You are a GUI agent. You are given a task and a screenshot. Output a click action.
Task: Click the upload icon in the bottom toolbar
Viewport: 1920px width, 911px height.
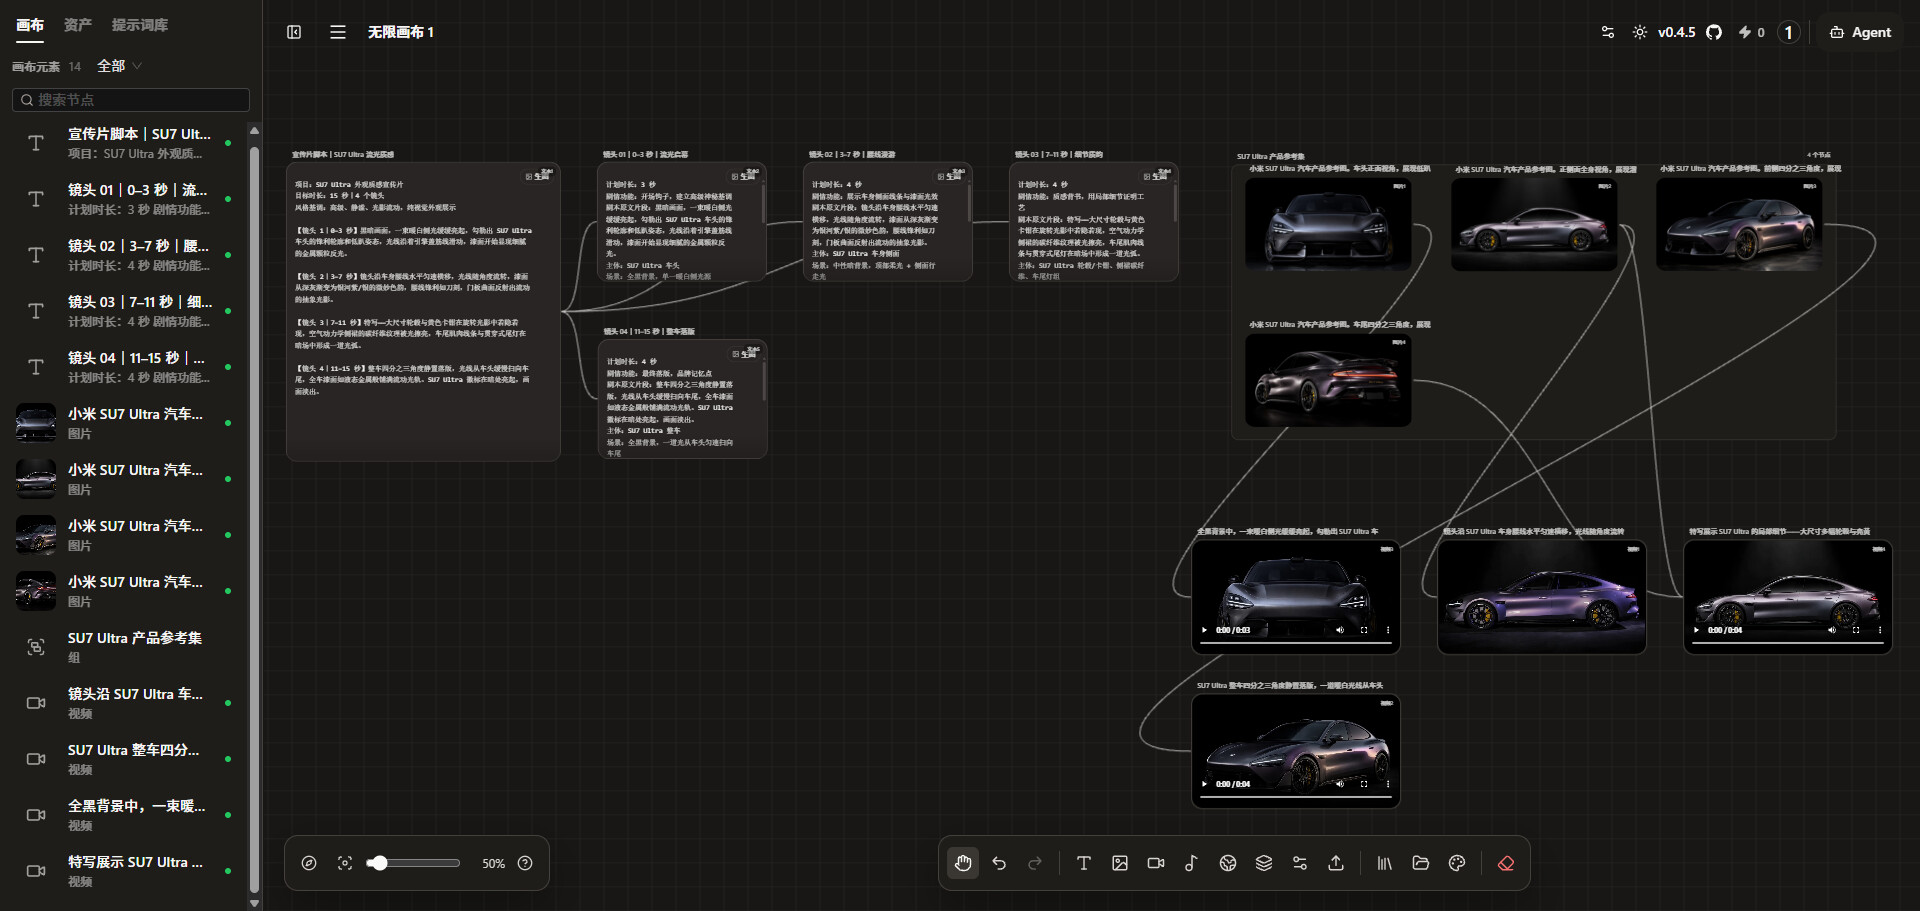tap(1336, 863)
